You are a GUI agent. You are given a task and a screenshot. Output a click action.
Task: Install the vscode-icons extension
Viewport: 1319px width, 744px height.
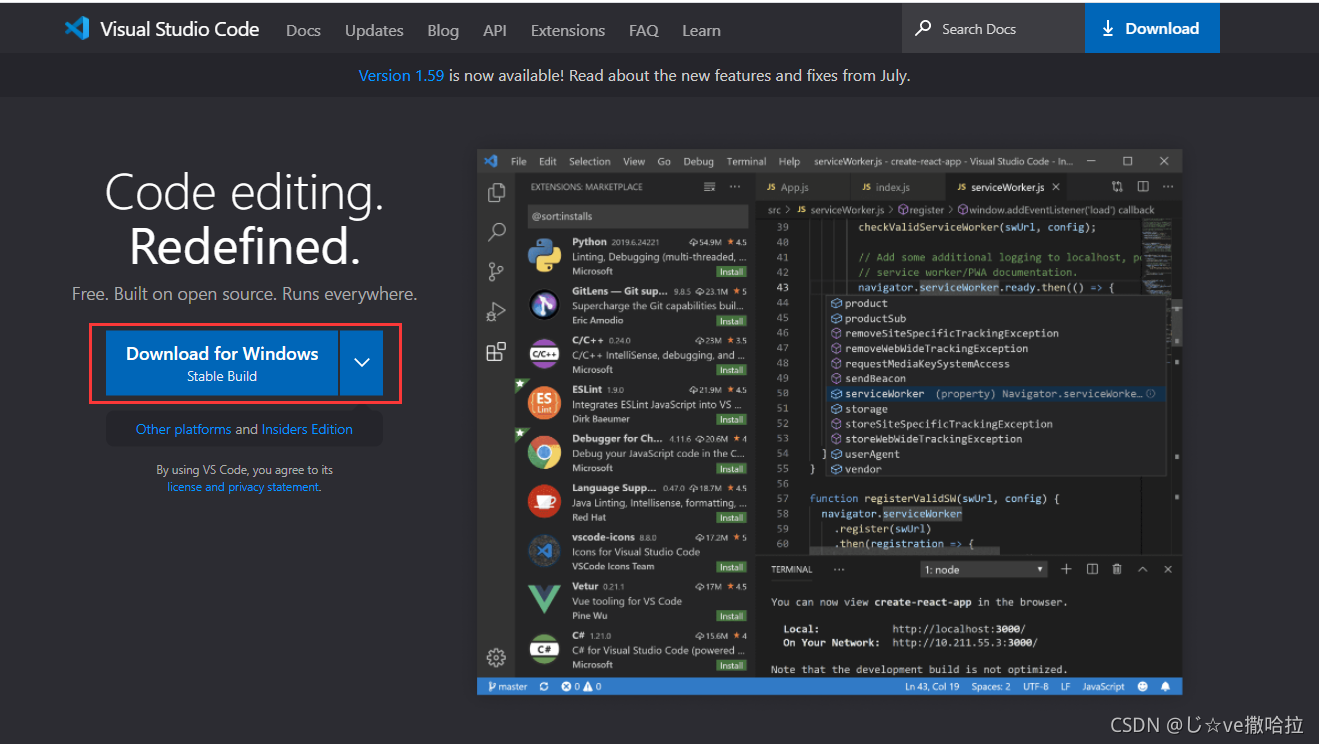click(x=731, y=567)
